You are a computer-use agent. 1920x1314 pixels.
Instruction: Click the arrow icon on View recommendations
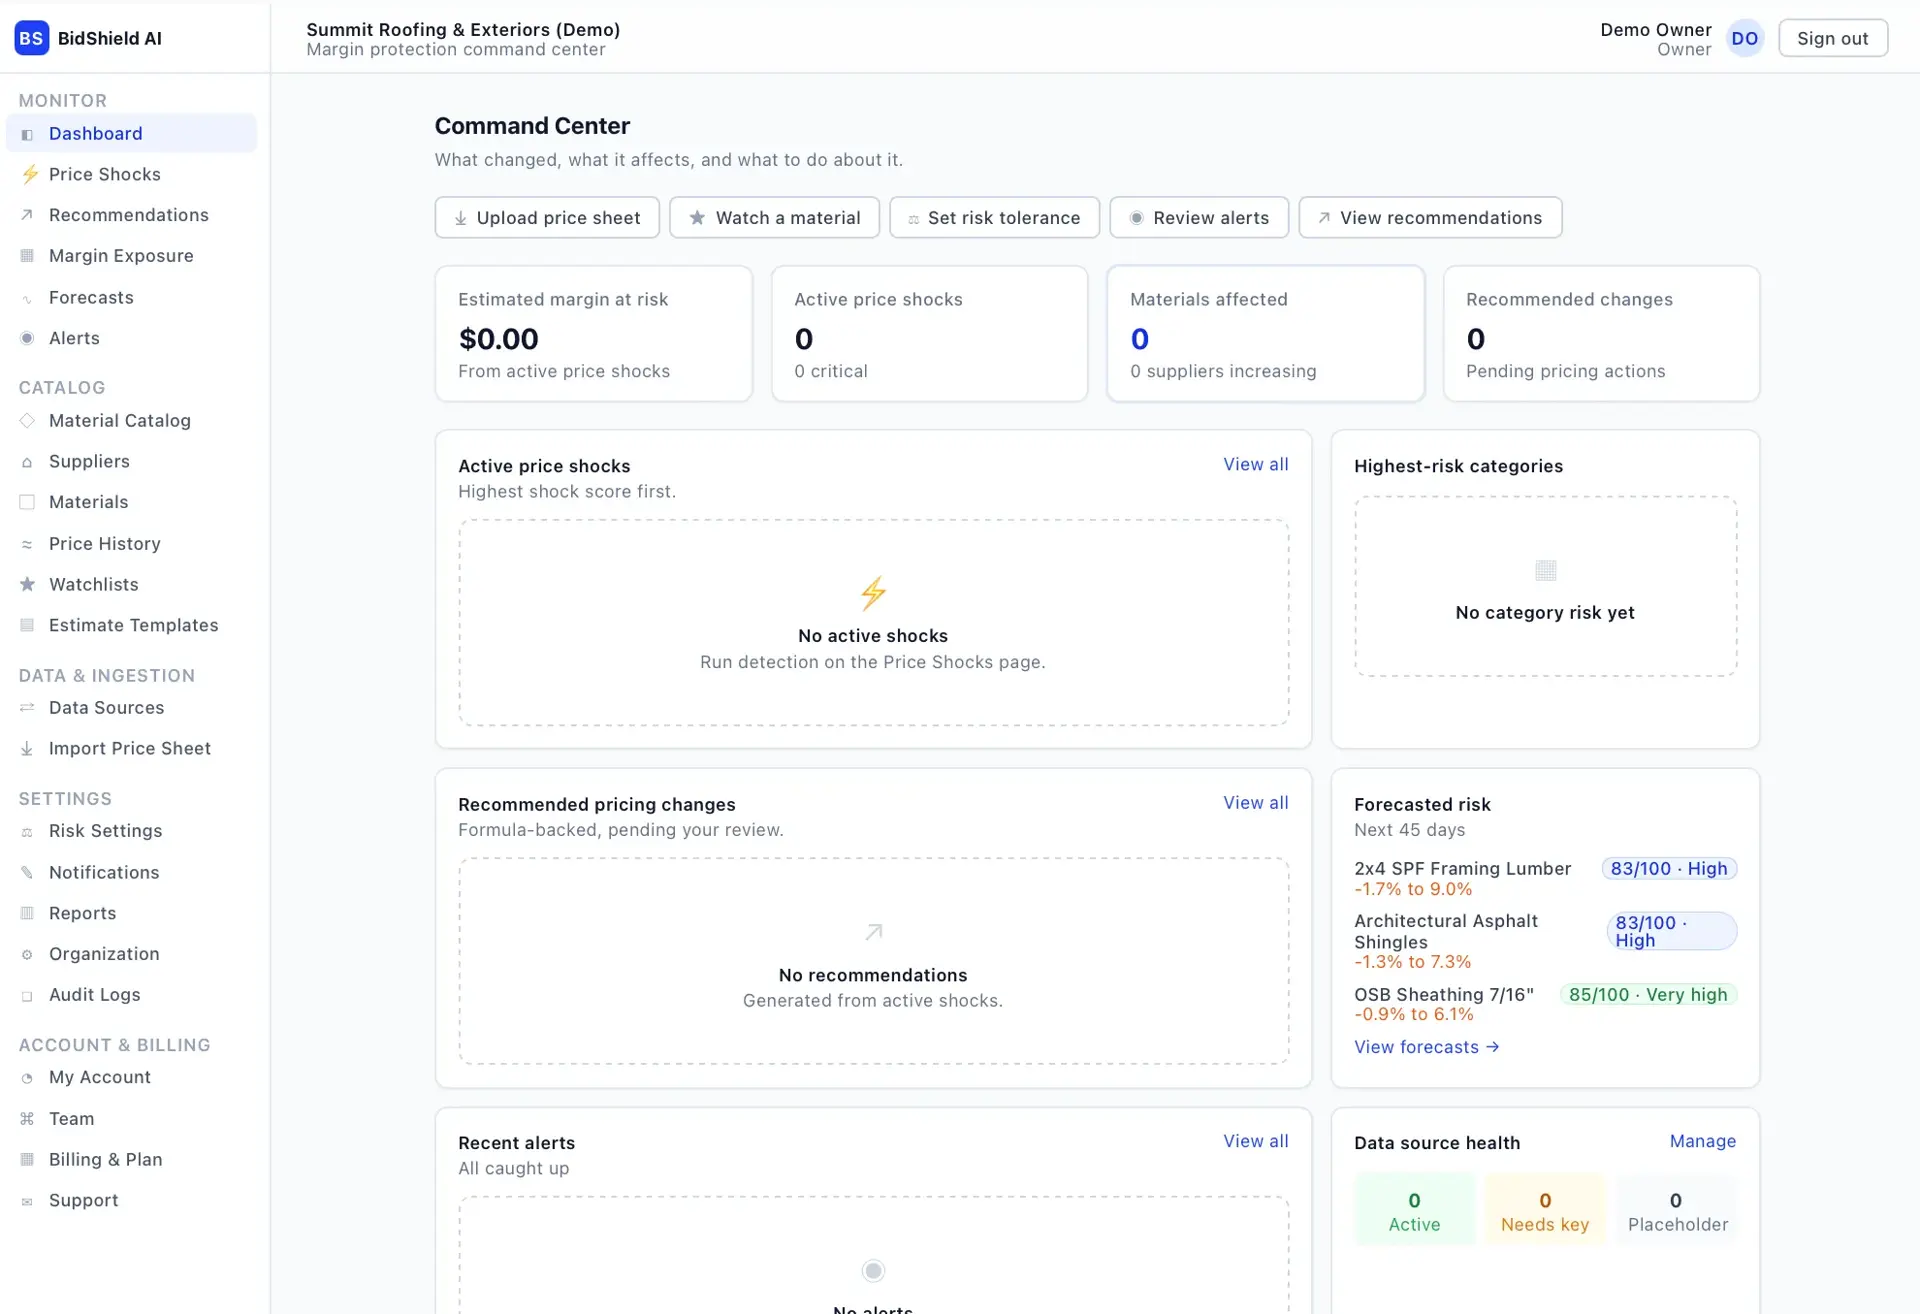pos(1324,217)
